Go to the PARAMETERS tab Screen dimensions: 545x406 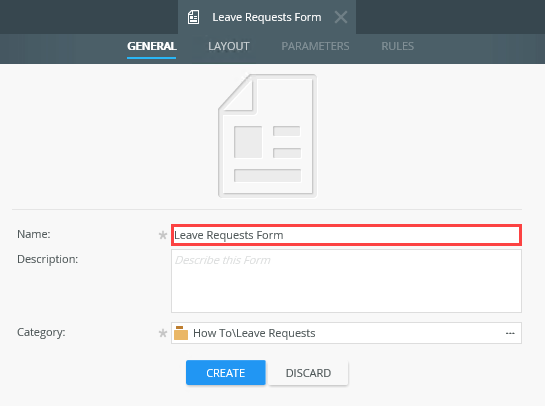pyautogui.click(x=315, y=46)
